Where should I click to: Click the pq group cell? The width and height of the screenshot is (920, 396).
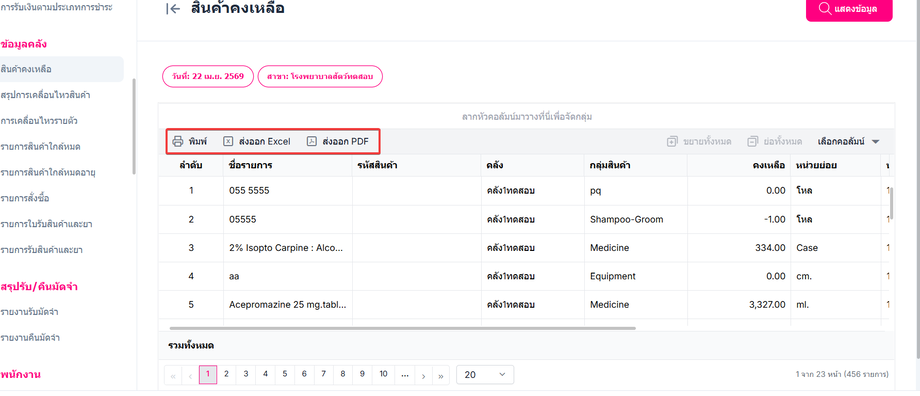click(x=635, y=191)
